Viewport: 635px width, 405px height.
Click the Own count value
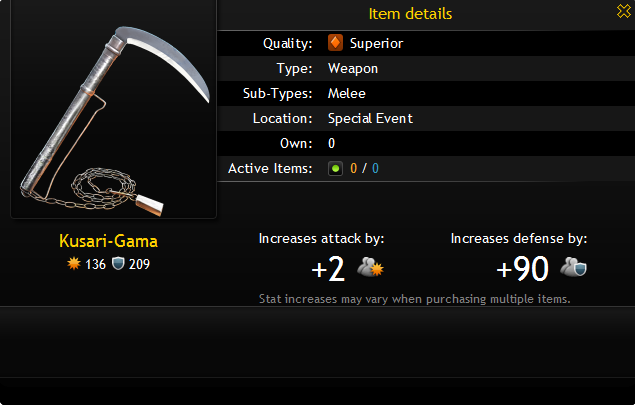(331, 143)
